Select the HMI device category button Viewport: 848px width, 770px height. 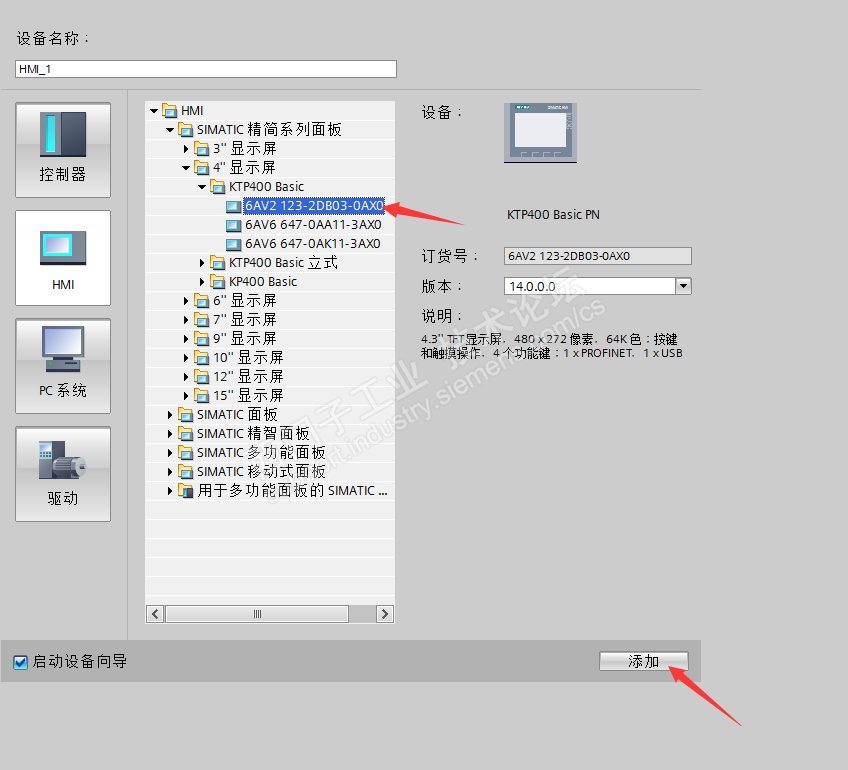click(x=63, y=258)
